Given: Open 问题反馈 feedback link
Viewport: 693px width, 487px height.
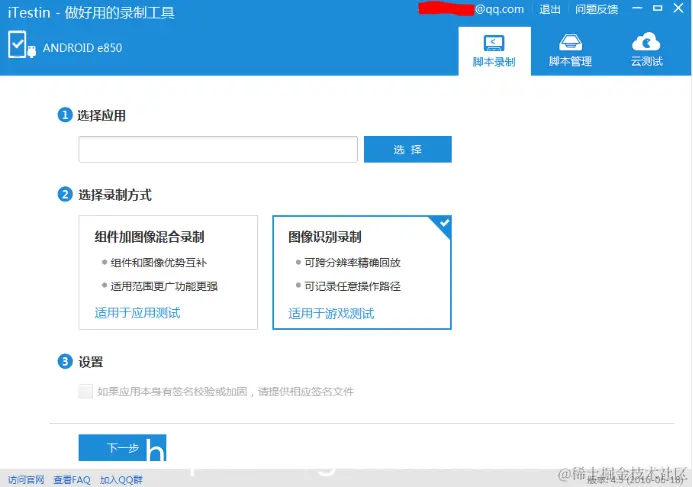Looking at the screenshot, I should click(x=596, y=9).
